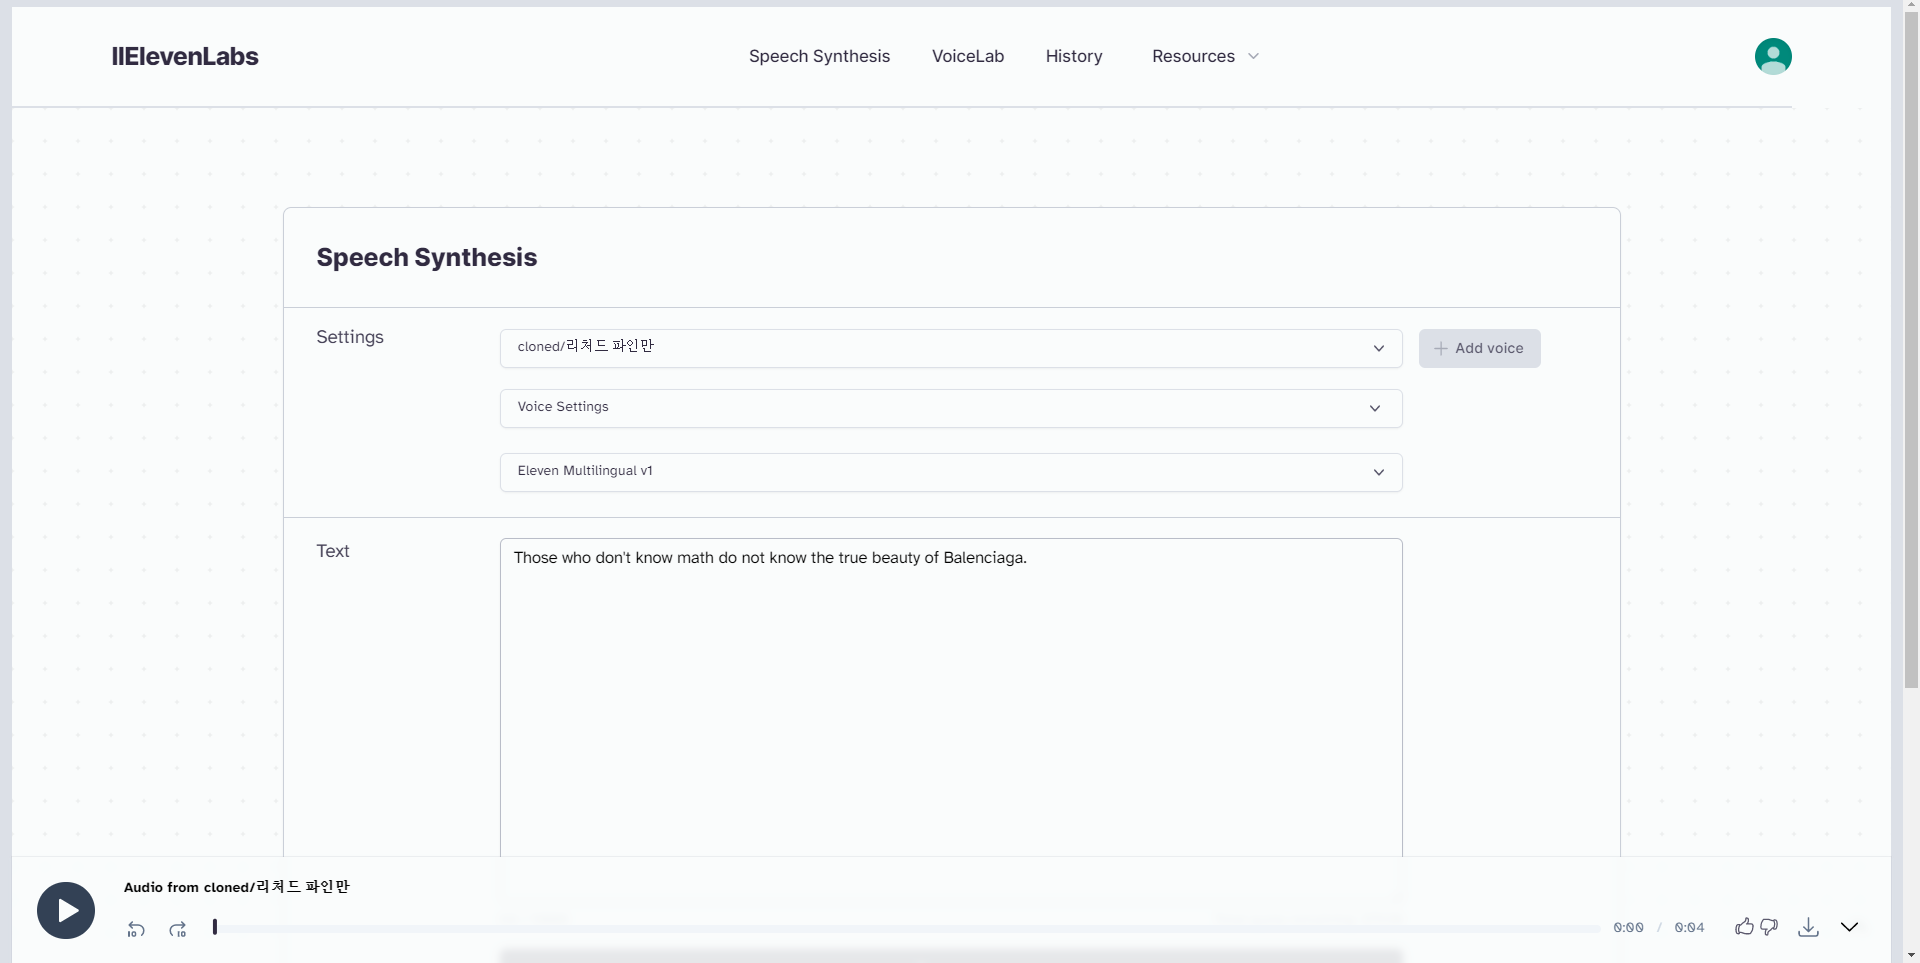Click the 0:00 elapsed time text
This screenshot has height=963, width=1920.
[x=1628, y=927]
